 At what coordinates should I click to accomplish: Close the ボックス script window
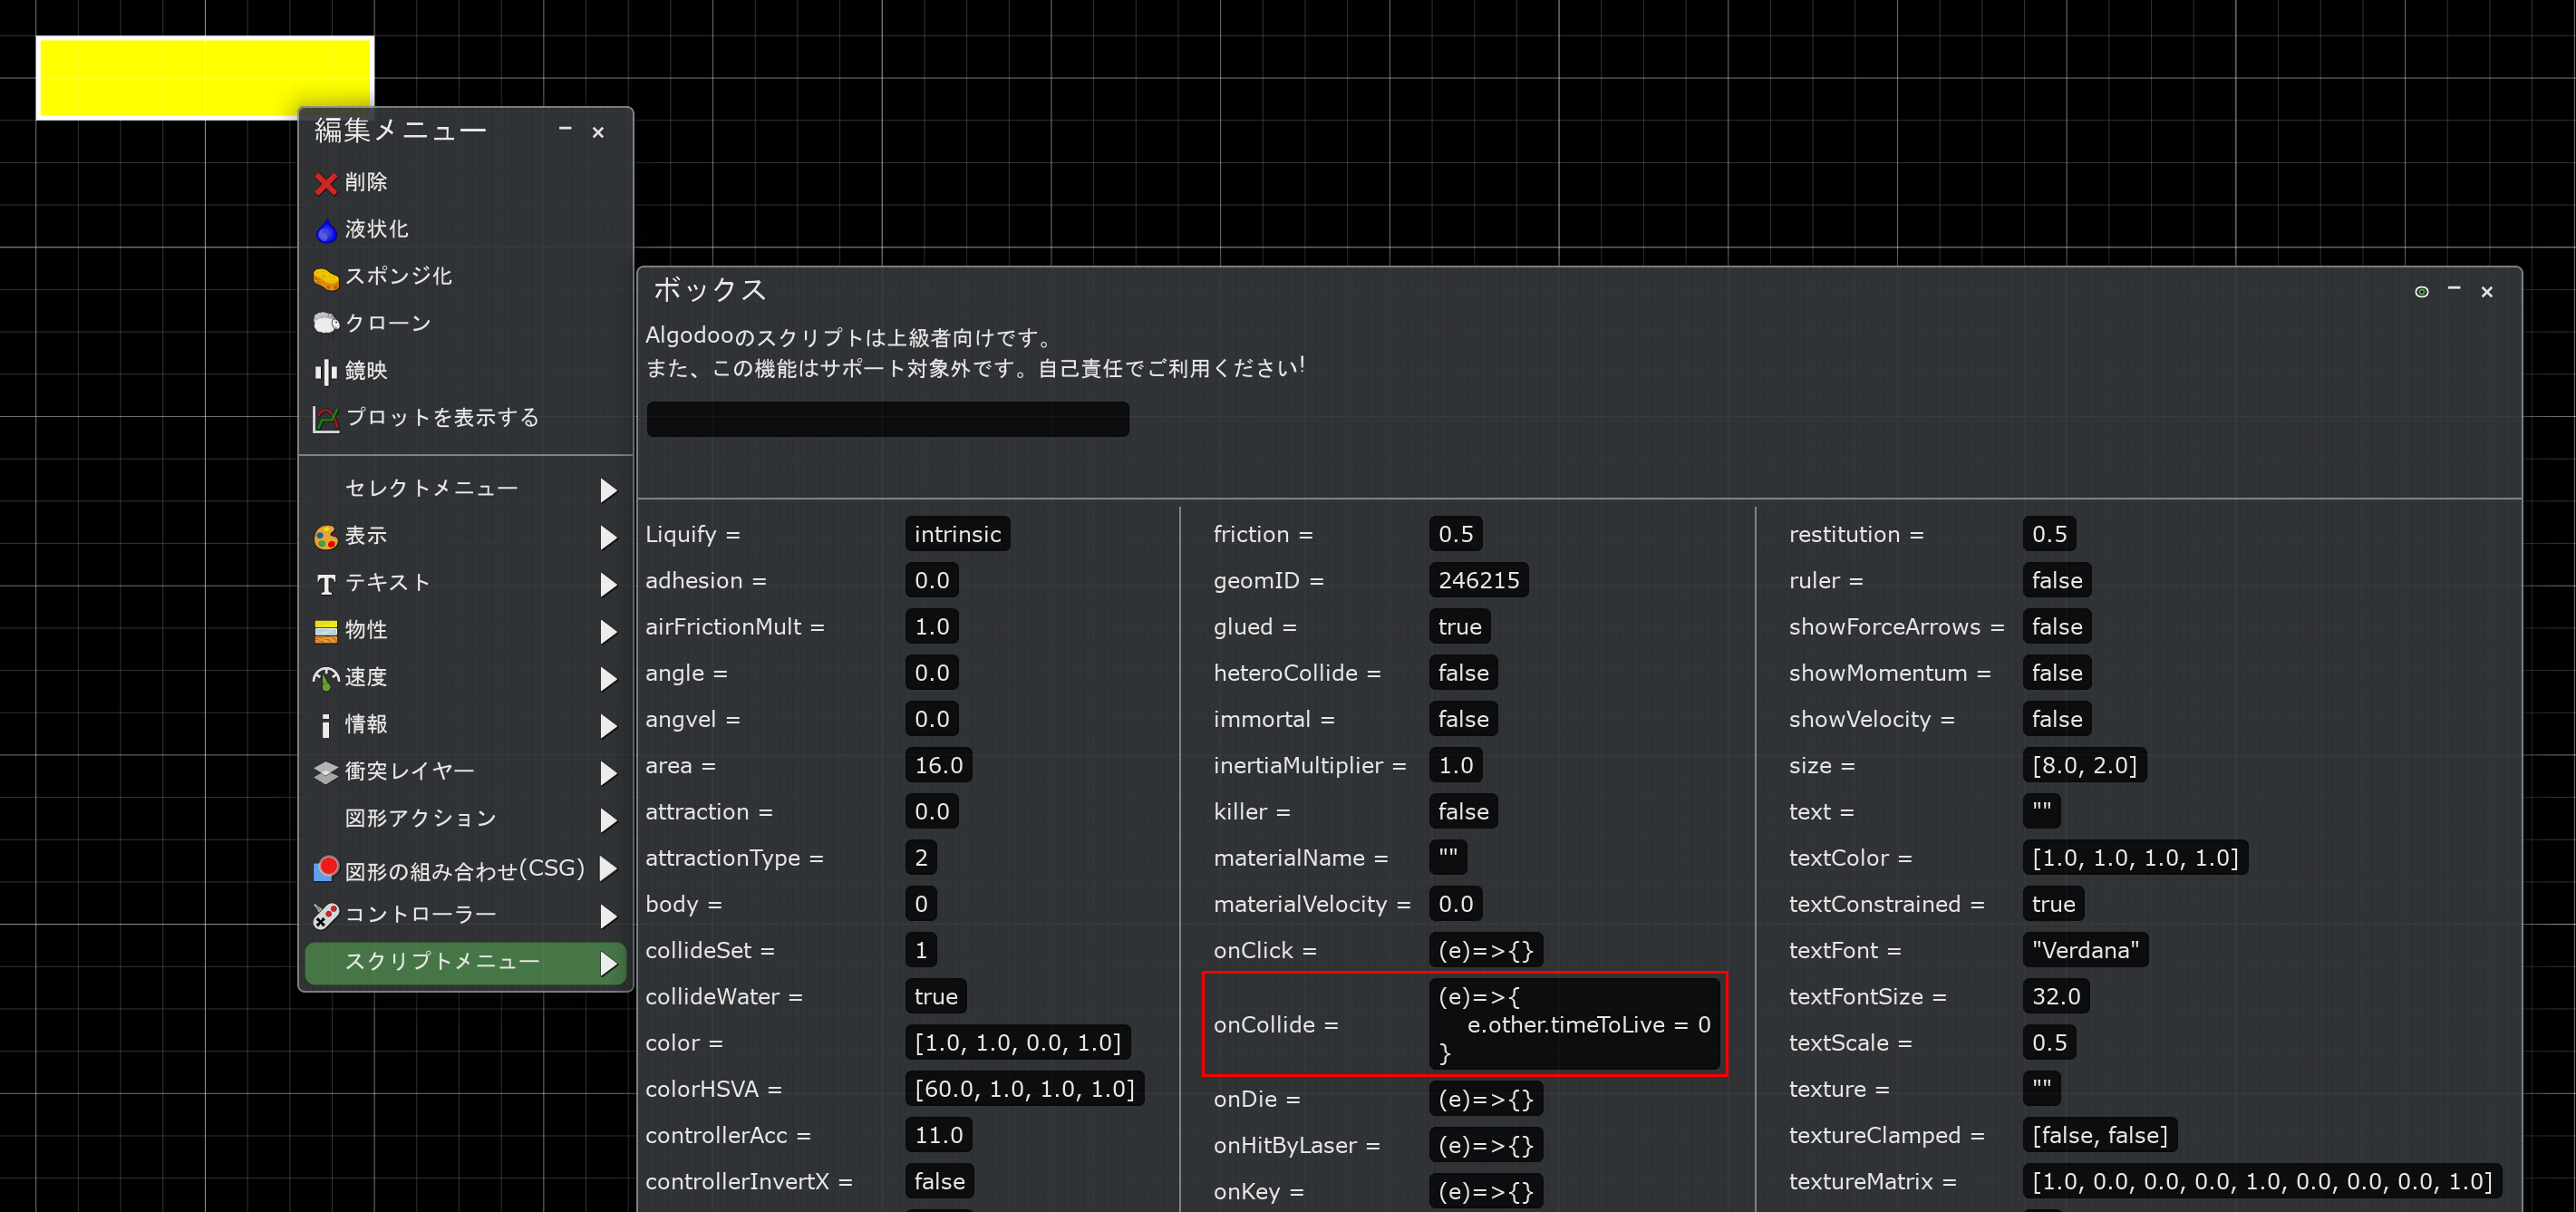[x=2487, y=292]
